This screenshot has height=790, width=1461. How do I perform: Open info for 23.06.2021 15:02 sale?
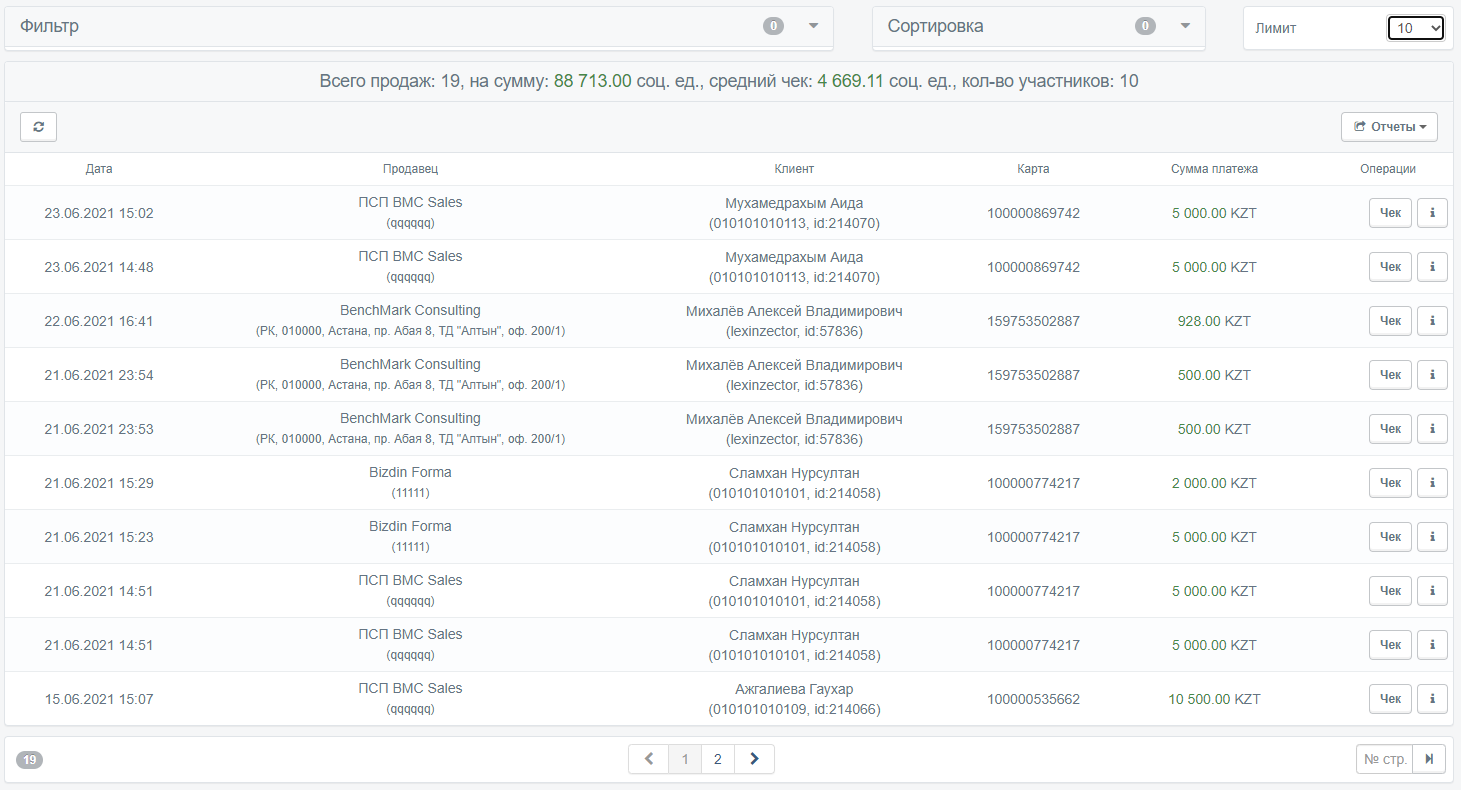tap(1432, 213)
